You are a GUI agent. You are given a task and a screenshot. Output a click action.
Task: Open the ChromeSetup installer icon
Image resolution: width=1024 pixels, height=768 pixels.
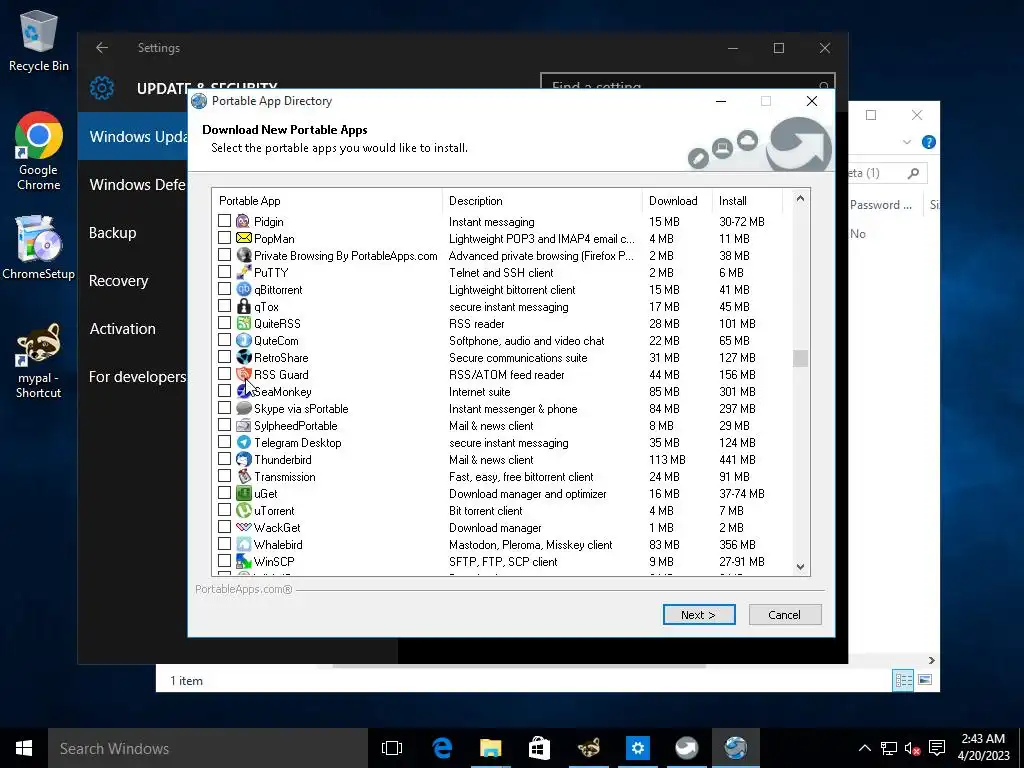[x=39, y=248]
